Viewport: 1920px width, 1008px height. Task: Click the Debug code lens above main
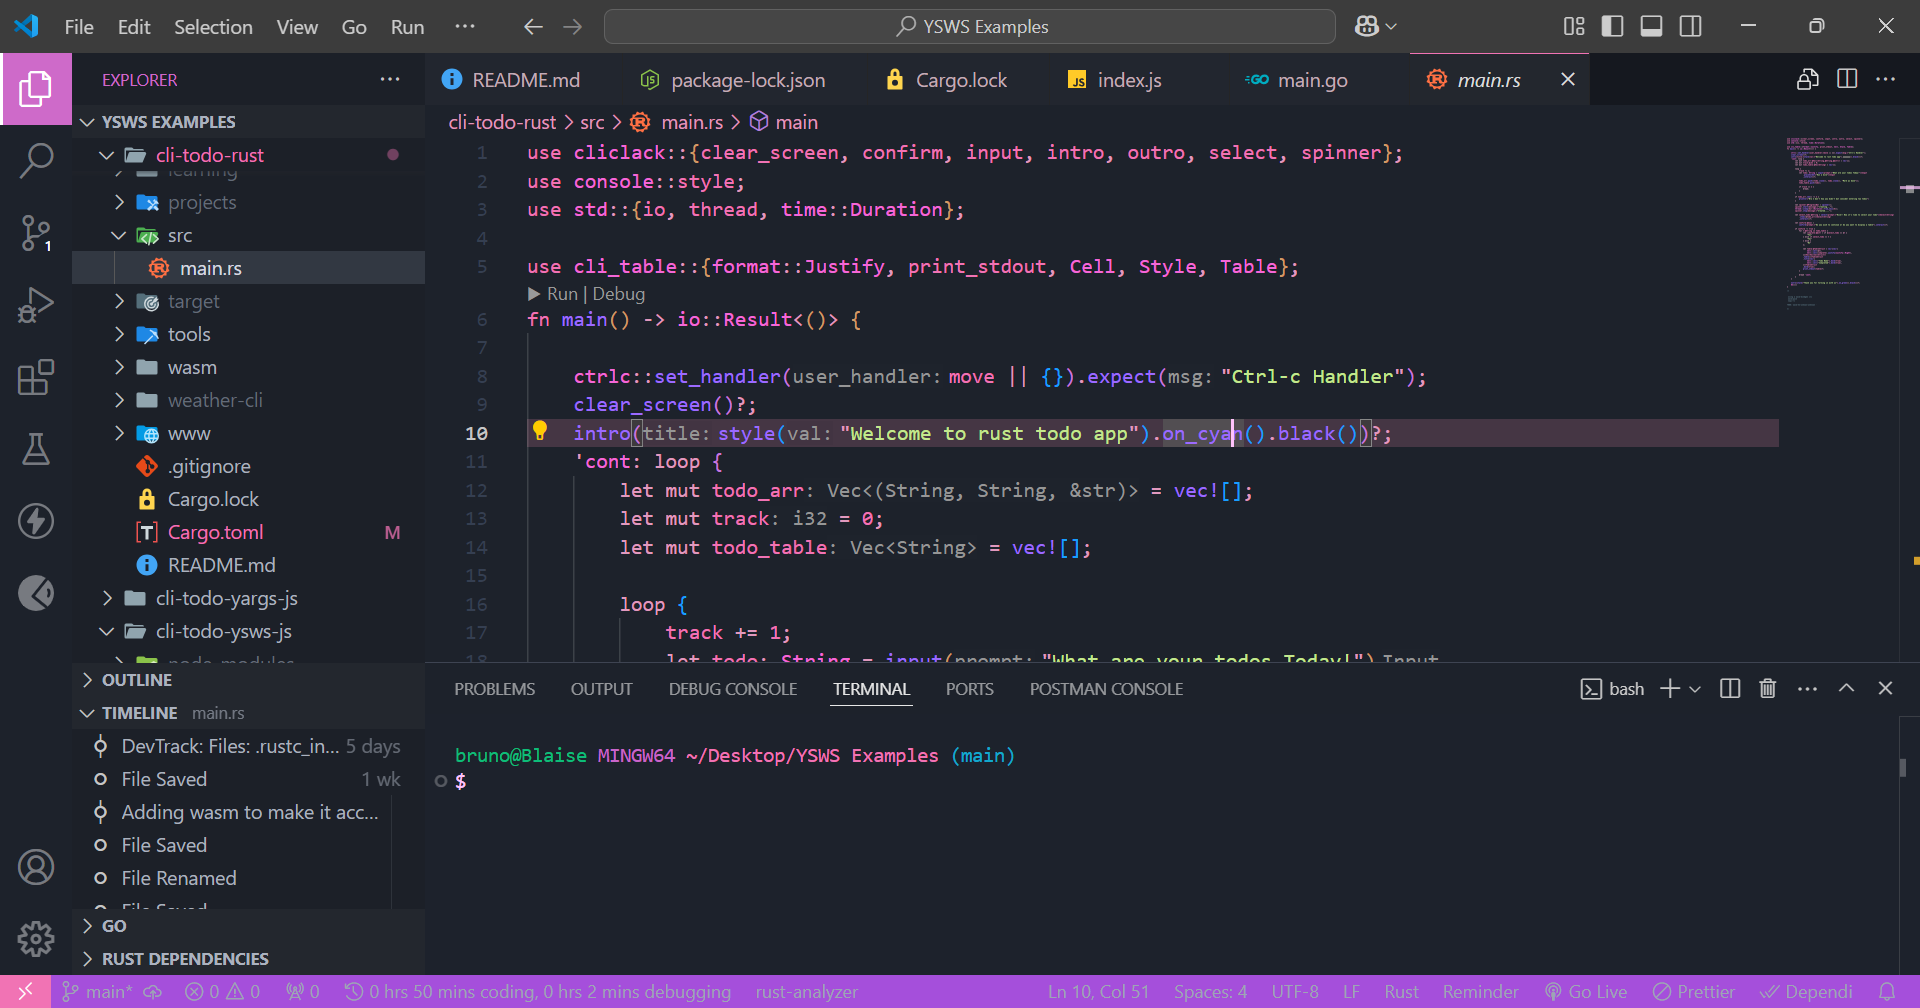click(x=619, y=294)
